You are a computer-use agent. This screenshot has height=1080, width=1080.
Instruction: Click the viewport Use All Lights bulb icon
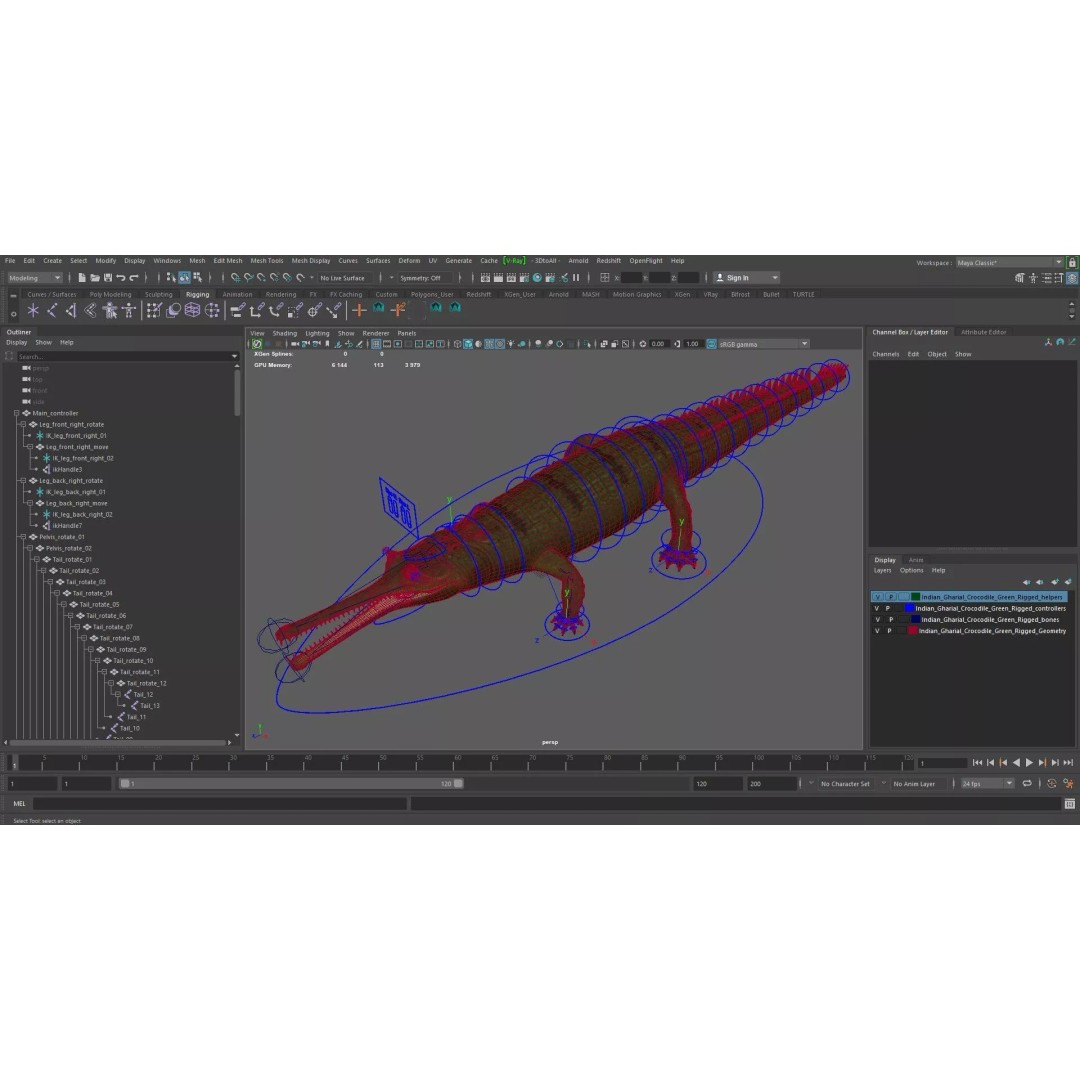510,344
